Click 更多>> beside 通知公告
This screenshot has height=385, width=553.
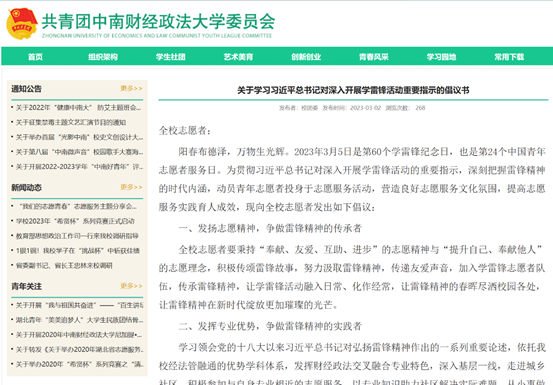(x=131, y=88)
